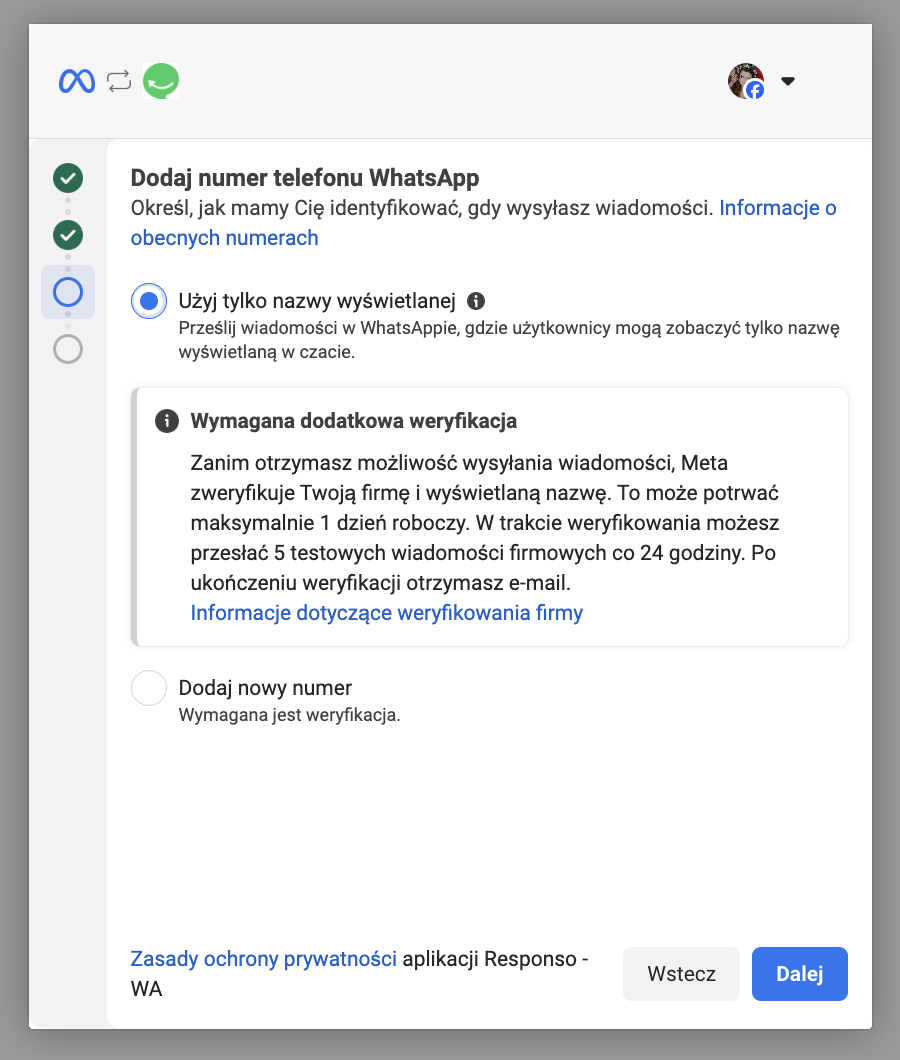This screenshot has height=1060, width=900.
Task: Click the second completed step checkmark
Action: click(68, 235)
